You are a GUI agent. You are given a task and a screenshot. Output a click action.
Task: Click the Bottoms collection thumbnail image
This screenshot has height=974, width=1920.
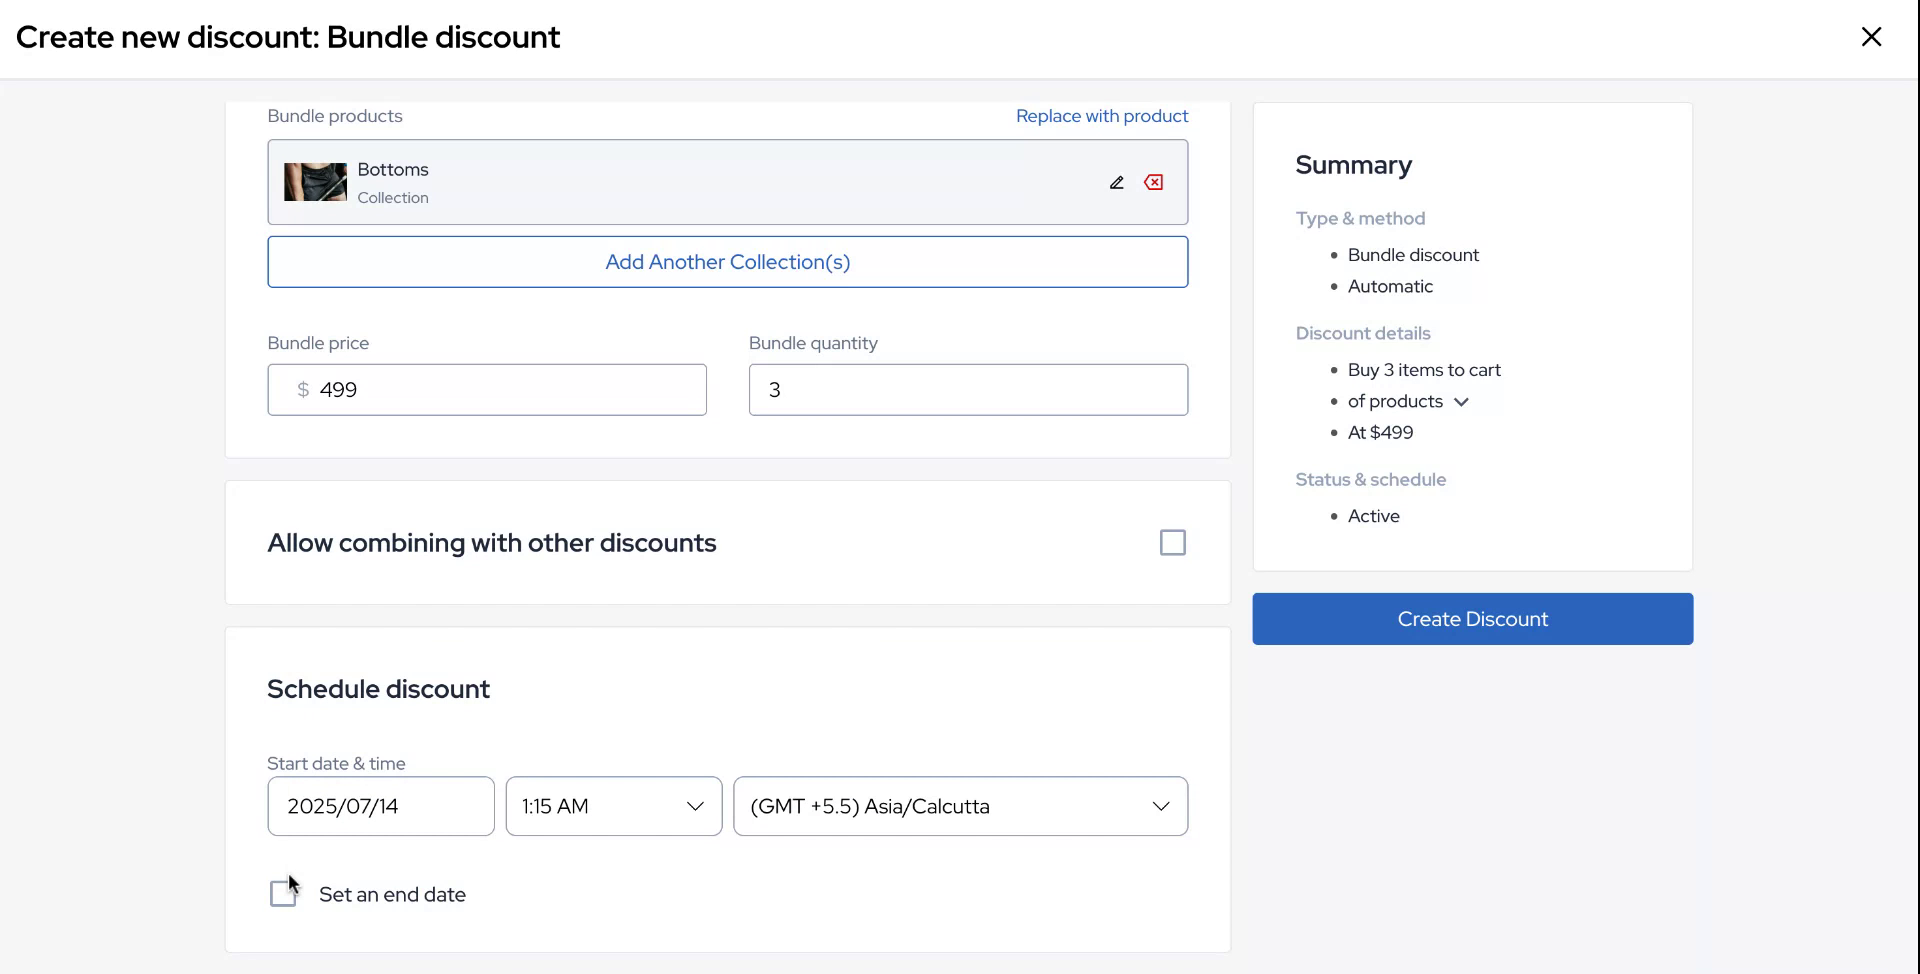click(x=315, y=182)
